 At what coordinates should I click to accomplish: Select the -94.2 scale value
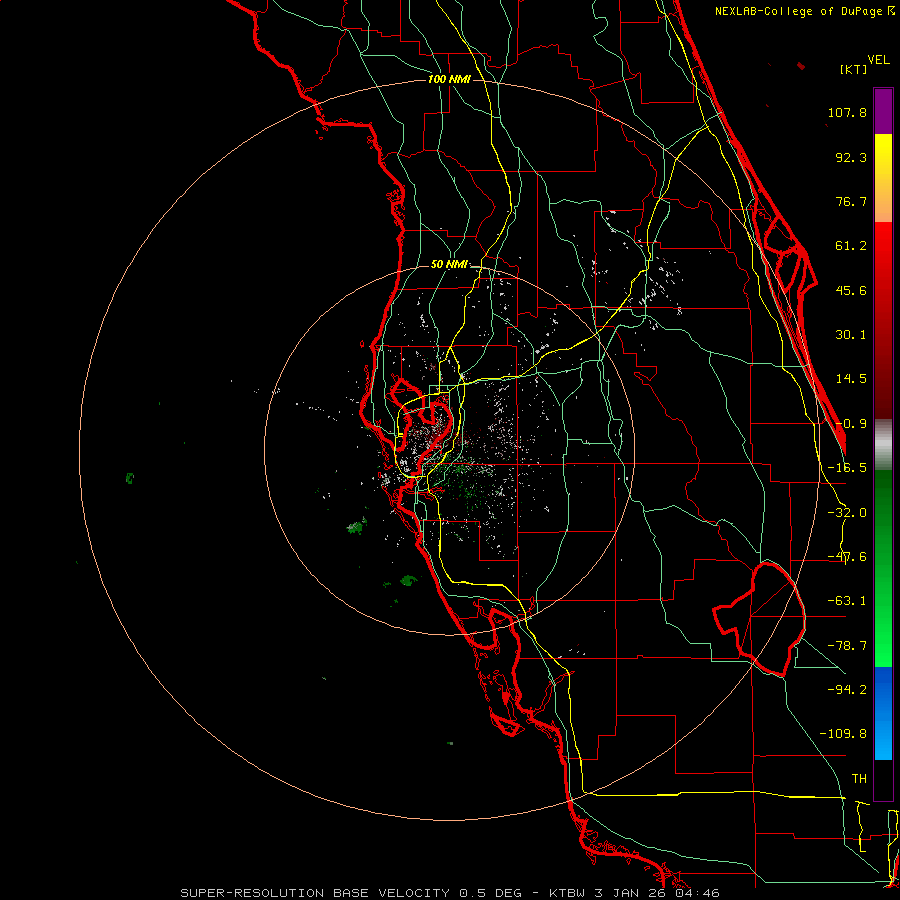click(847, 689)
